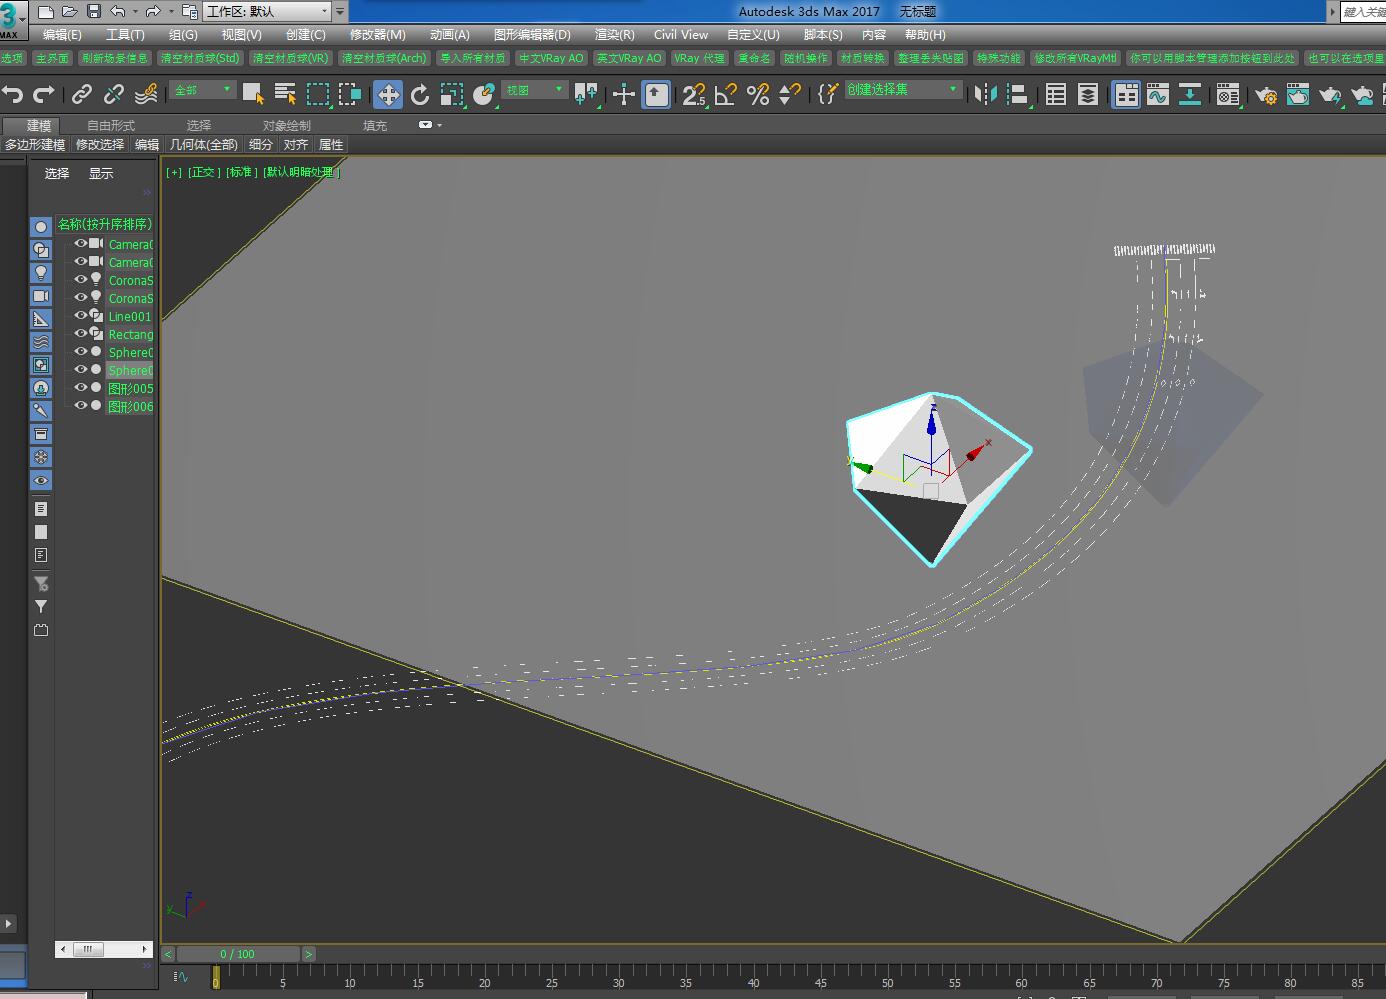Screen dimensions: 1386x999
Task: Toggle Window/Crossing selection mode
Action: click(x=349, y=94)
